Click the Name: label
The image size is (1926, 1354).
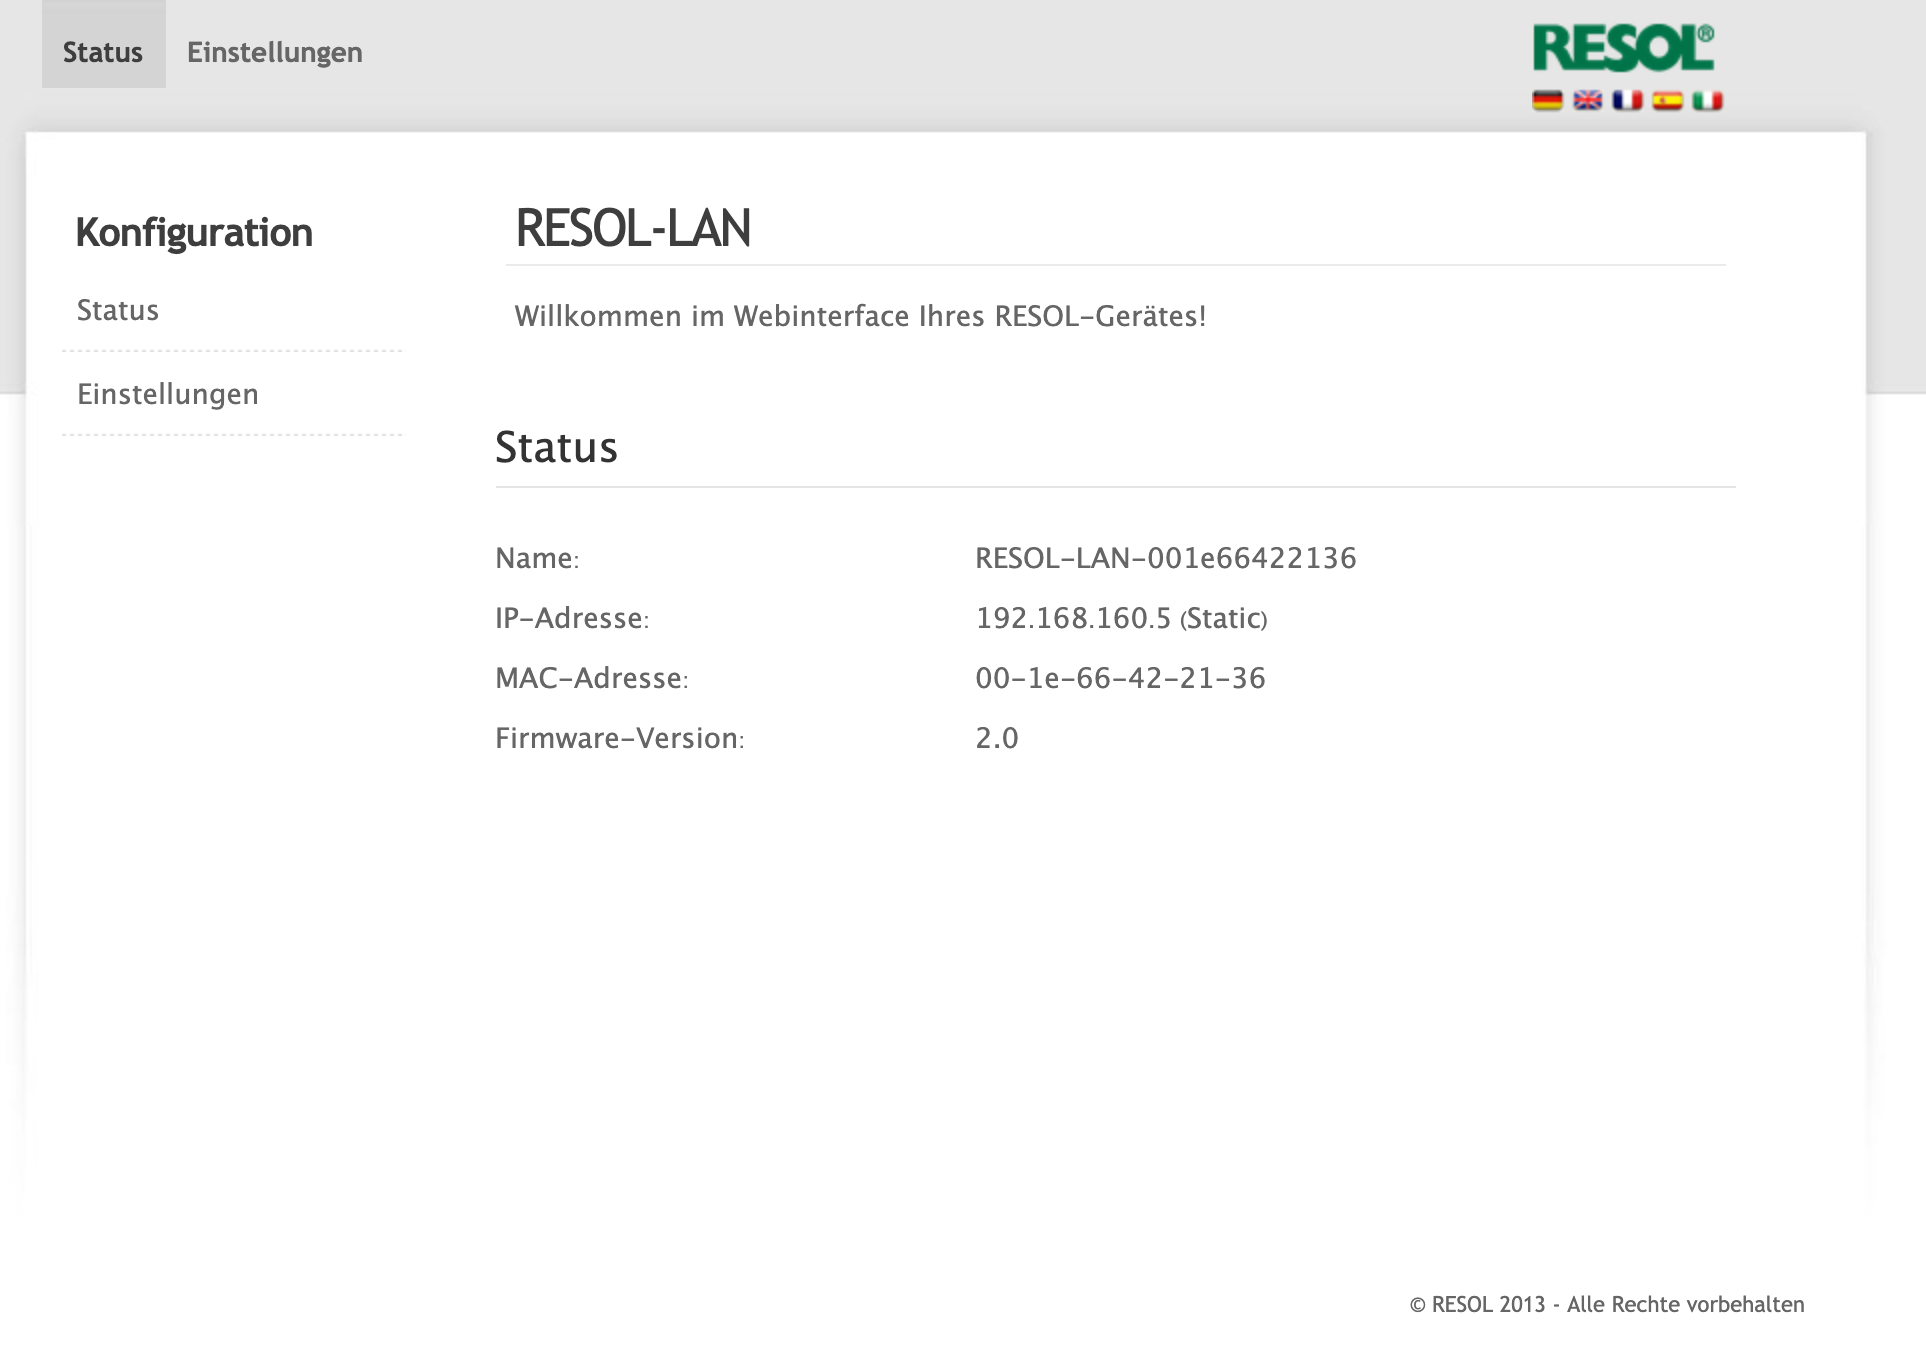tap(538, 558)
